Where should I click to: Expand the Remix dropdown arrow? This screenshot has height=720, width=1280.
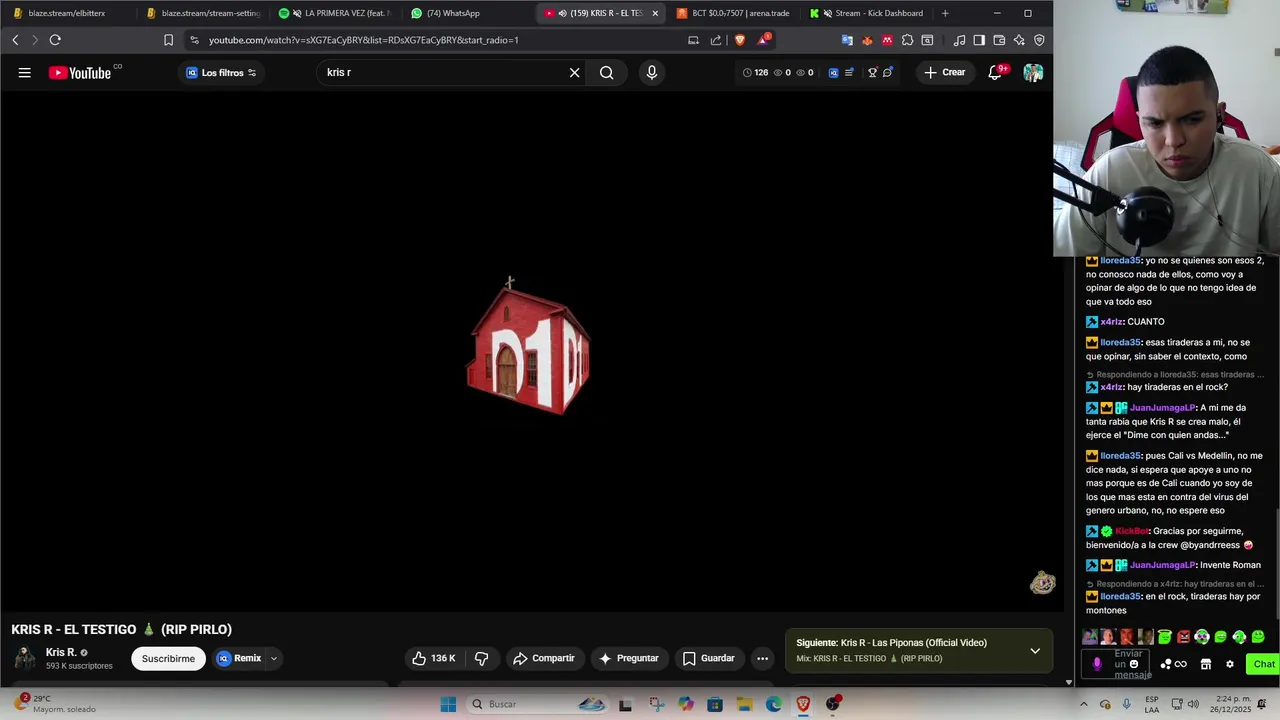click(x=274, y=658)
